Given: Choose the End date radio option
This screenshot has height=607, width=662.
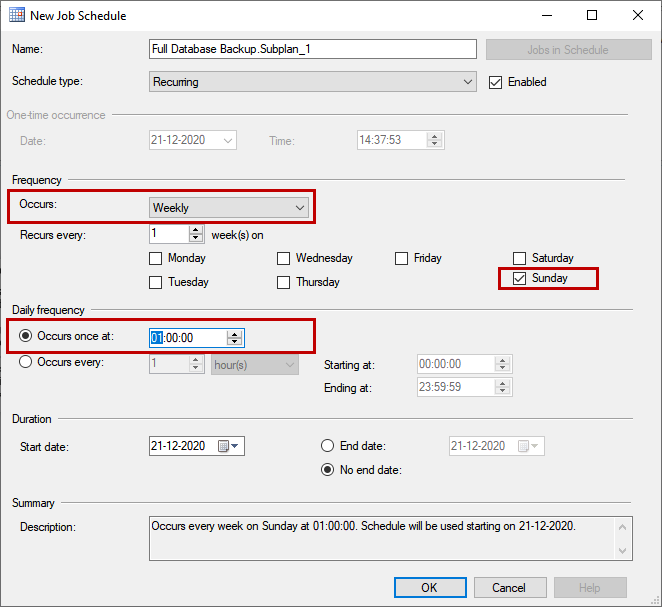Looking at the screenshot, I should (327, 446).
